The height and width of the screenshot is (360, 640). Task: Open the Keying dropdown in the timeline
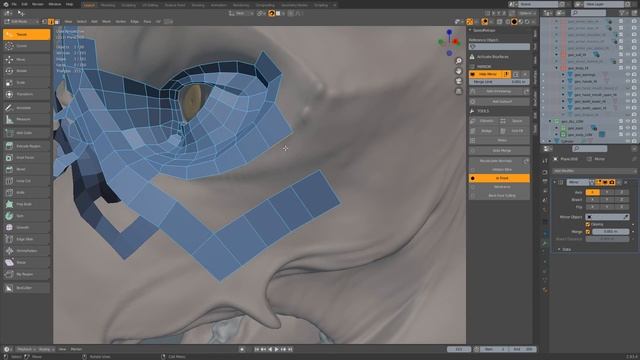(46, 349)
